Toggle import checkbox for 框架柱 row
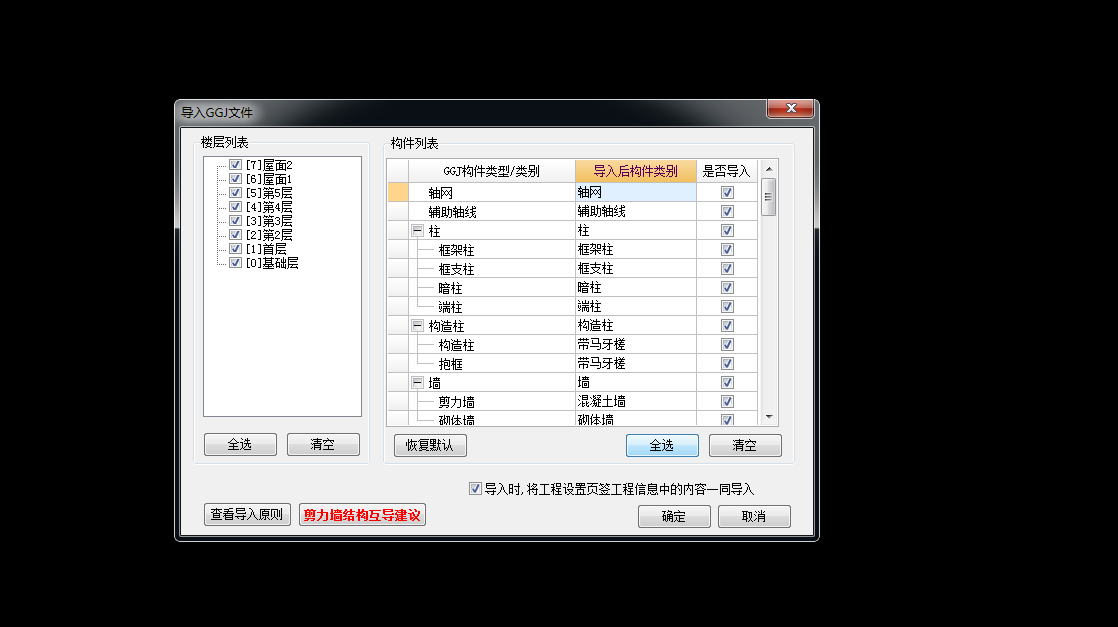This screenshot has width=1118, height=627. (727, 250)
